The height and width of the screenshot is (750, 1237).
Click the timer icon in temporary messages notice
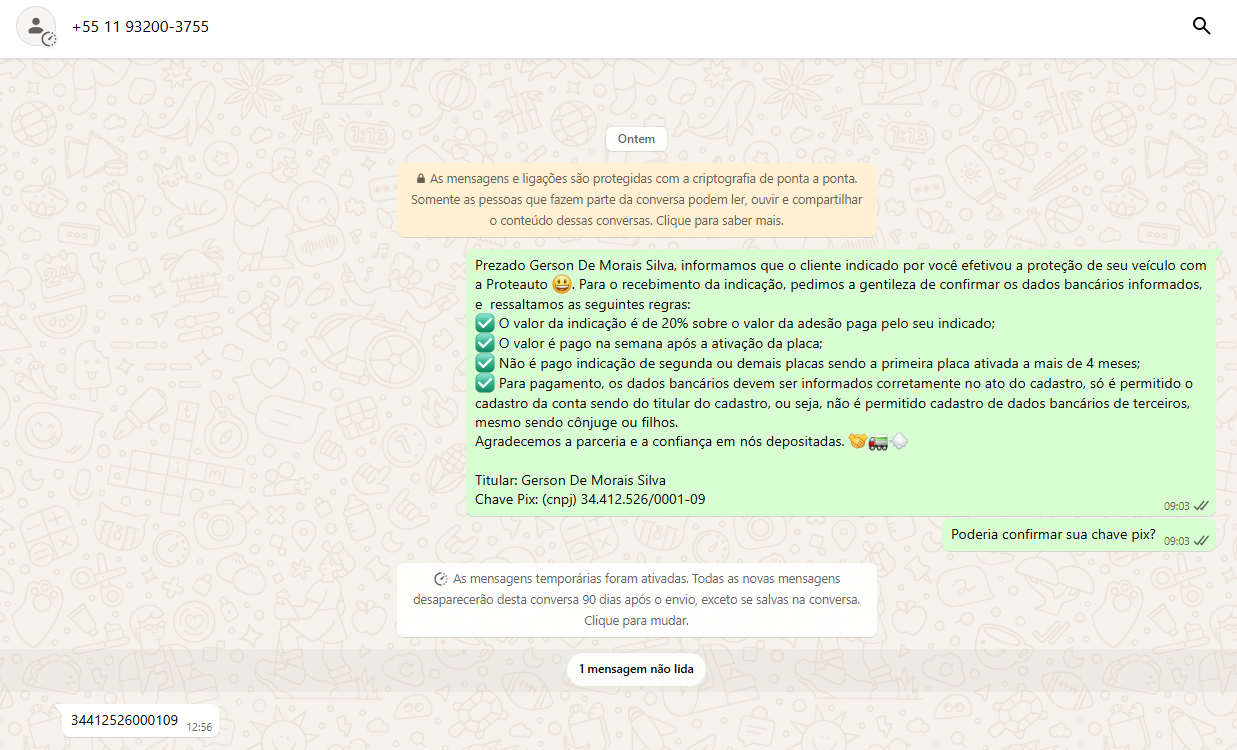point(440,579)
